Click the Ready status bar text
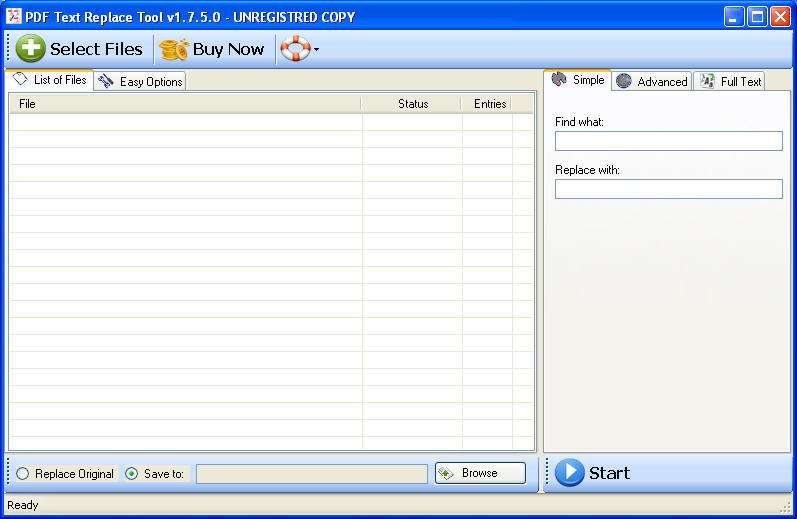797x519 pixels. [22, 505]
